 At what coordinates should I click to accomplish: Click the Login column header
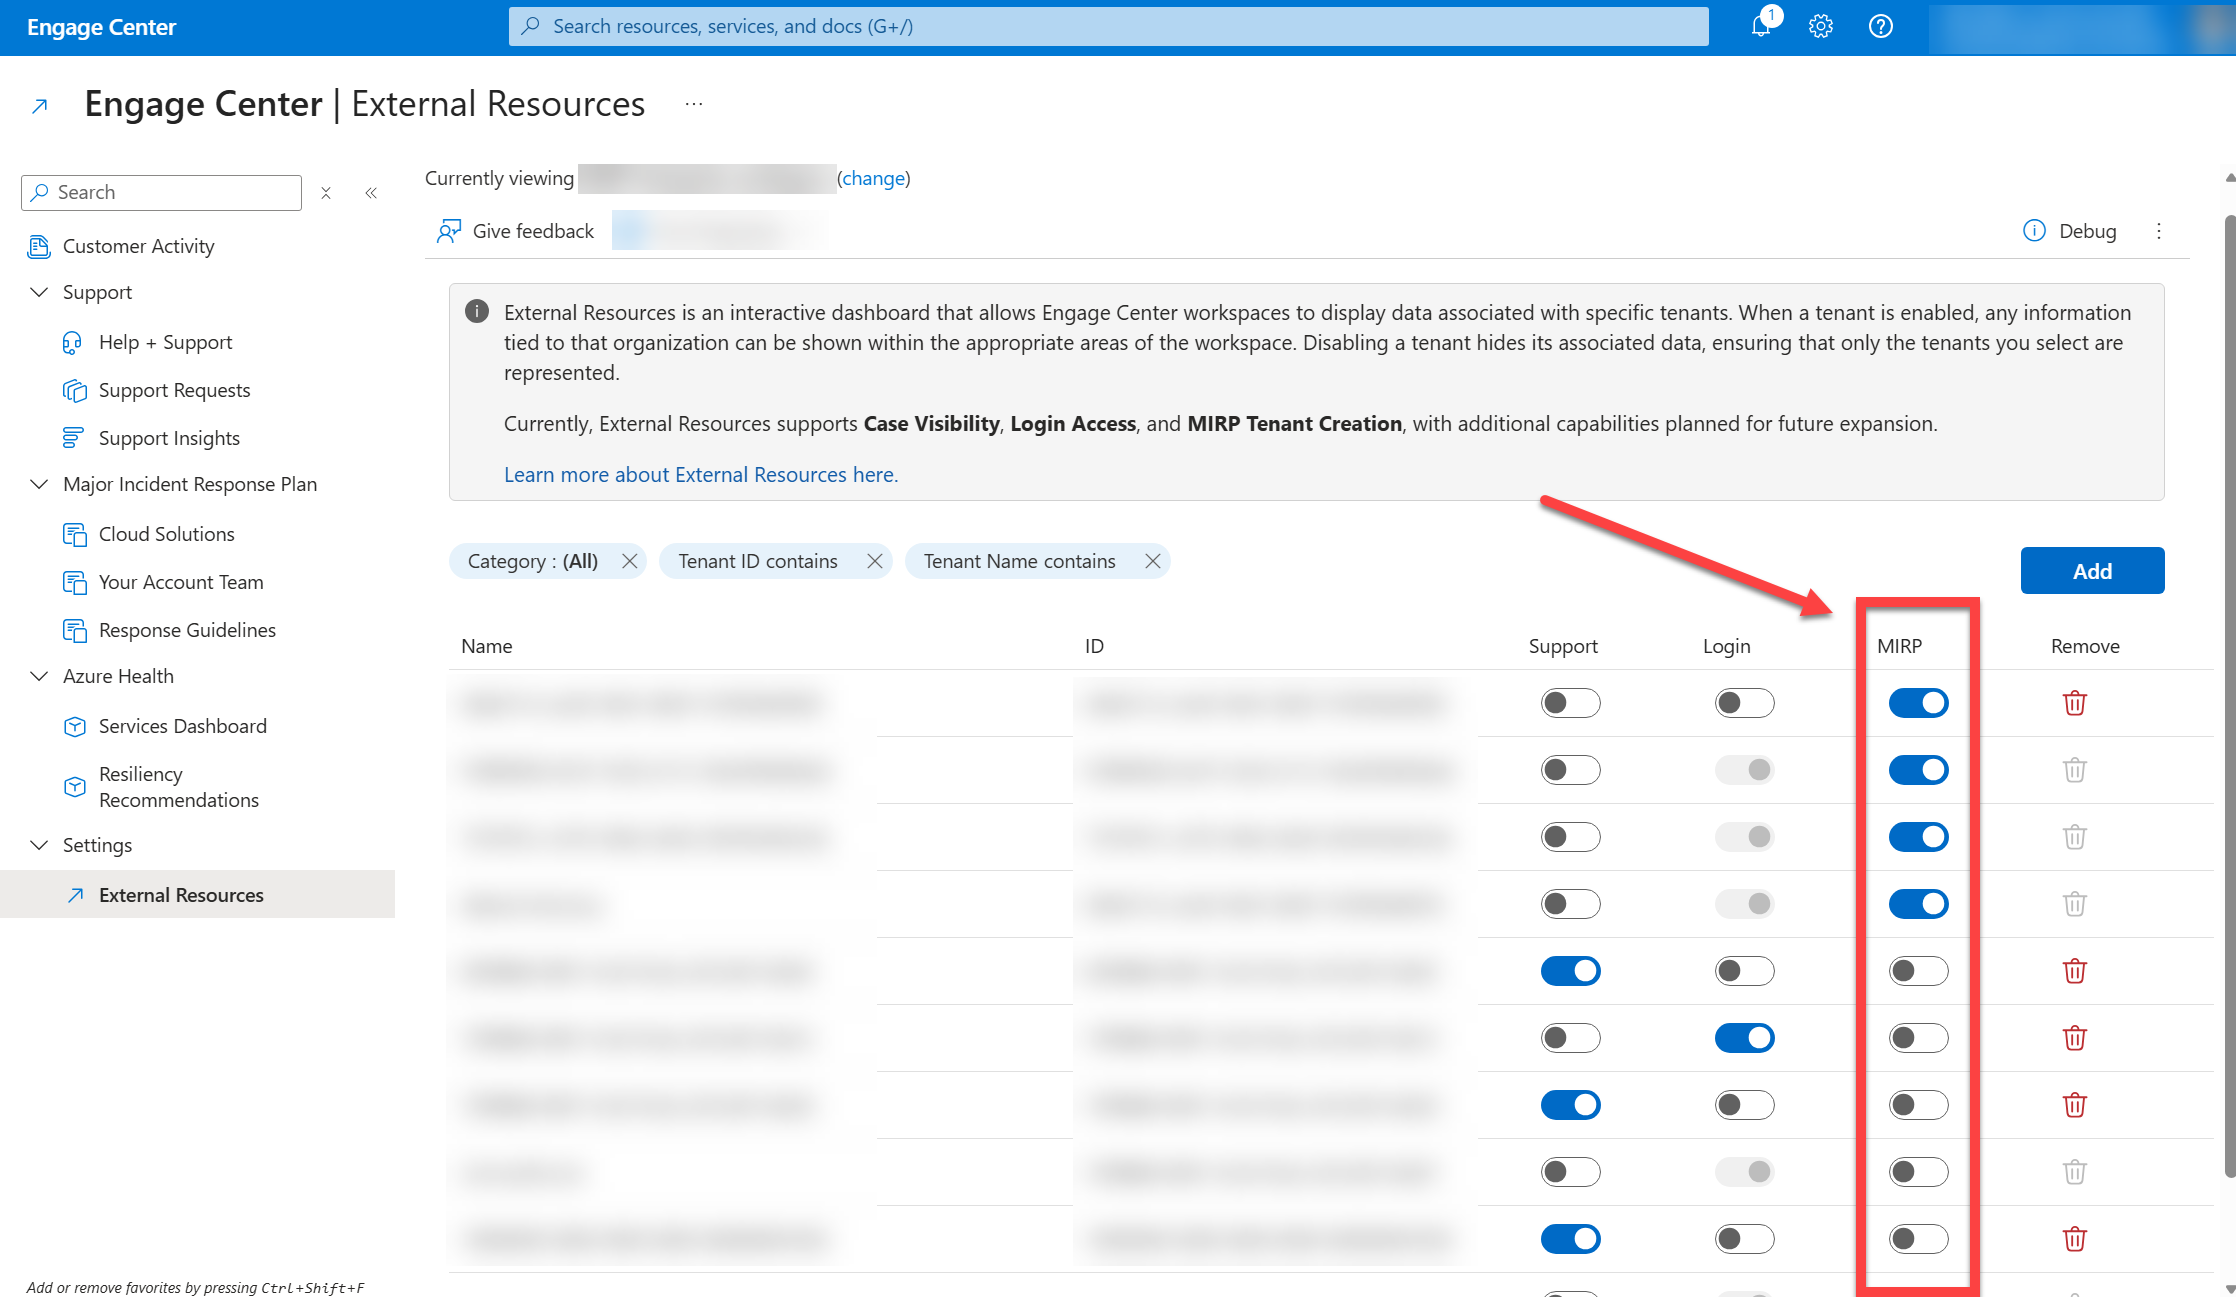tap(1727, 646)
